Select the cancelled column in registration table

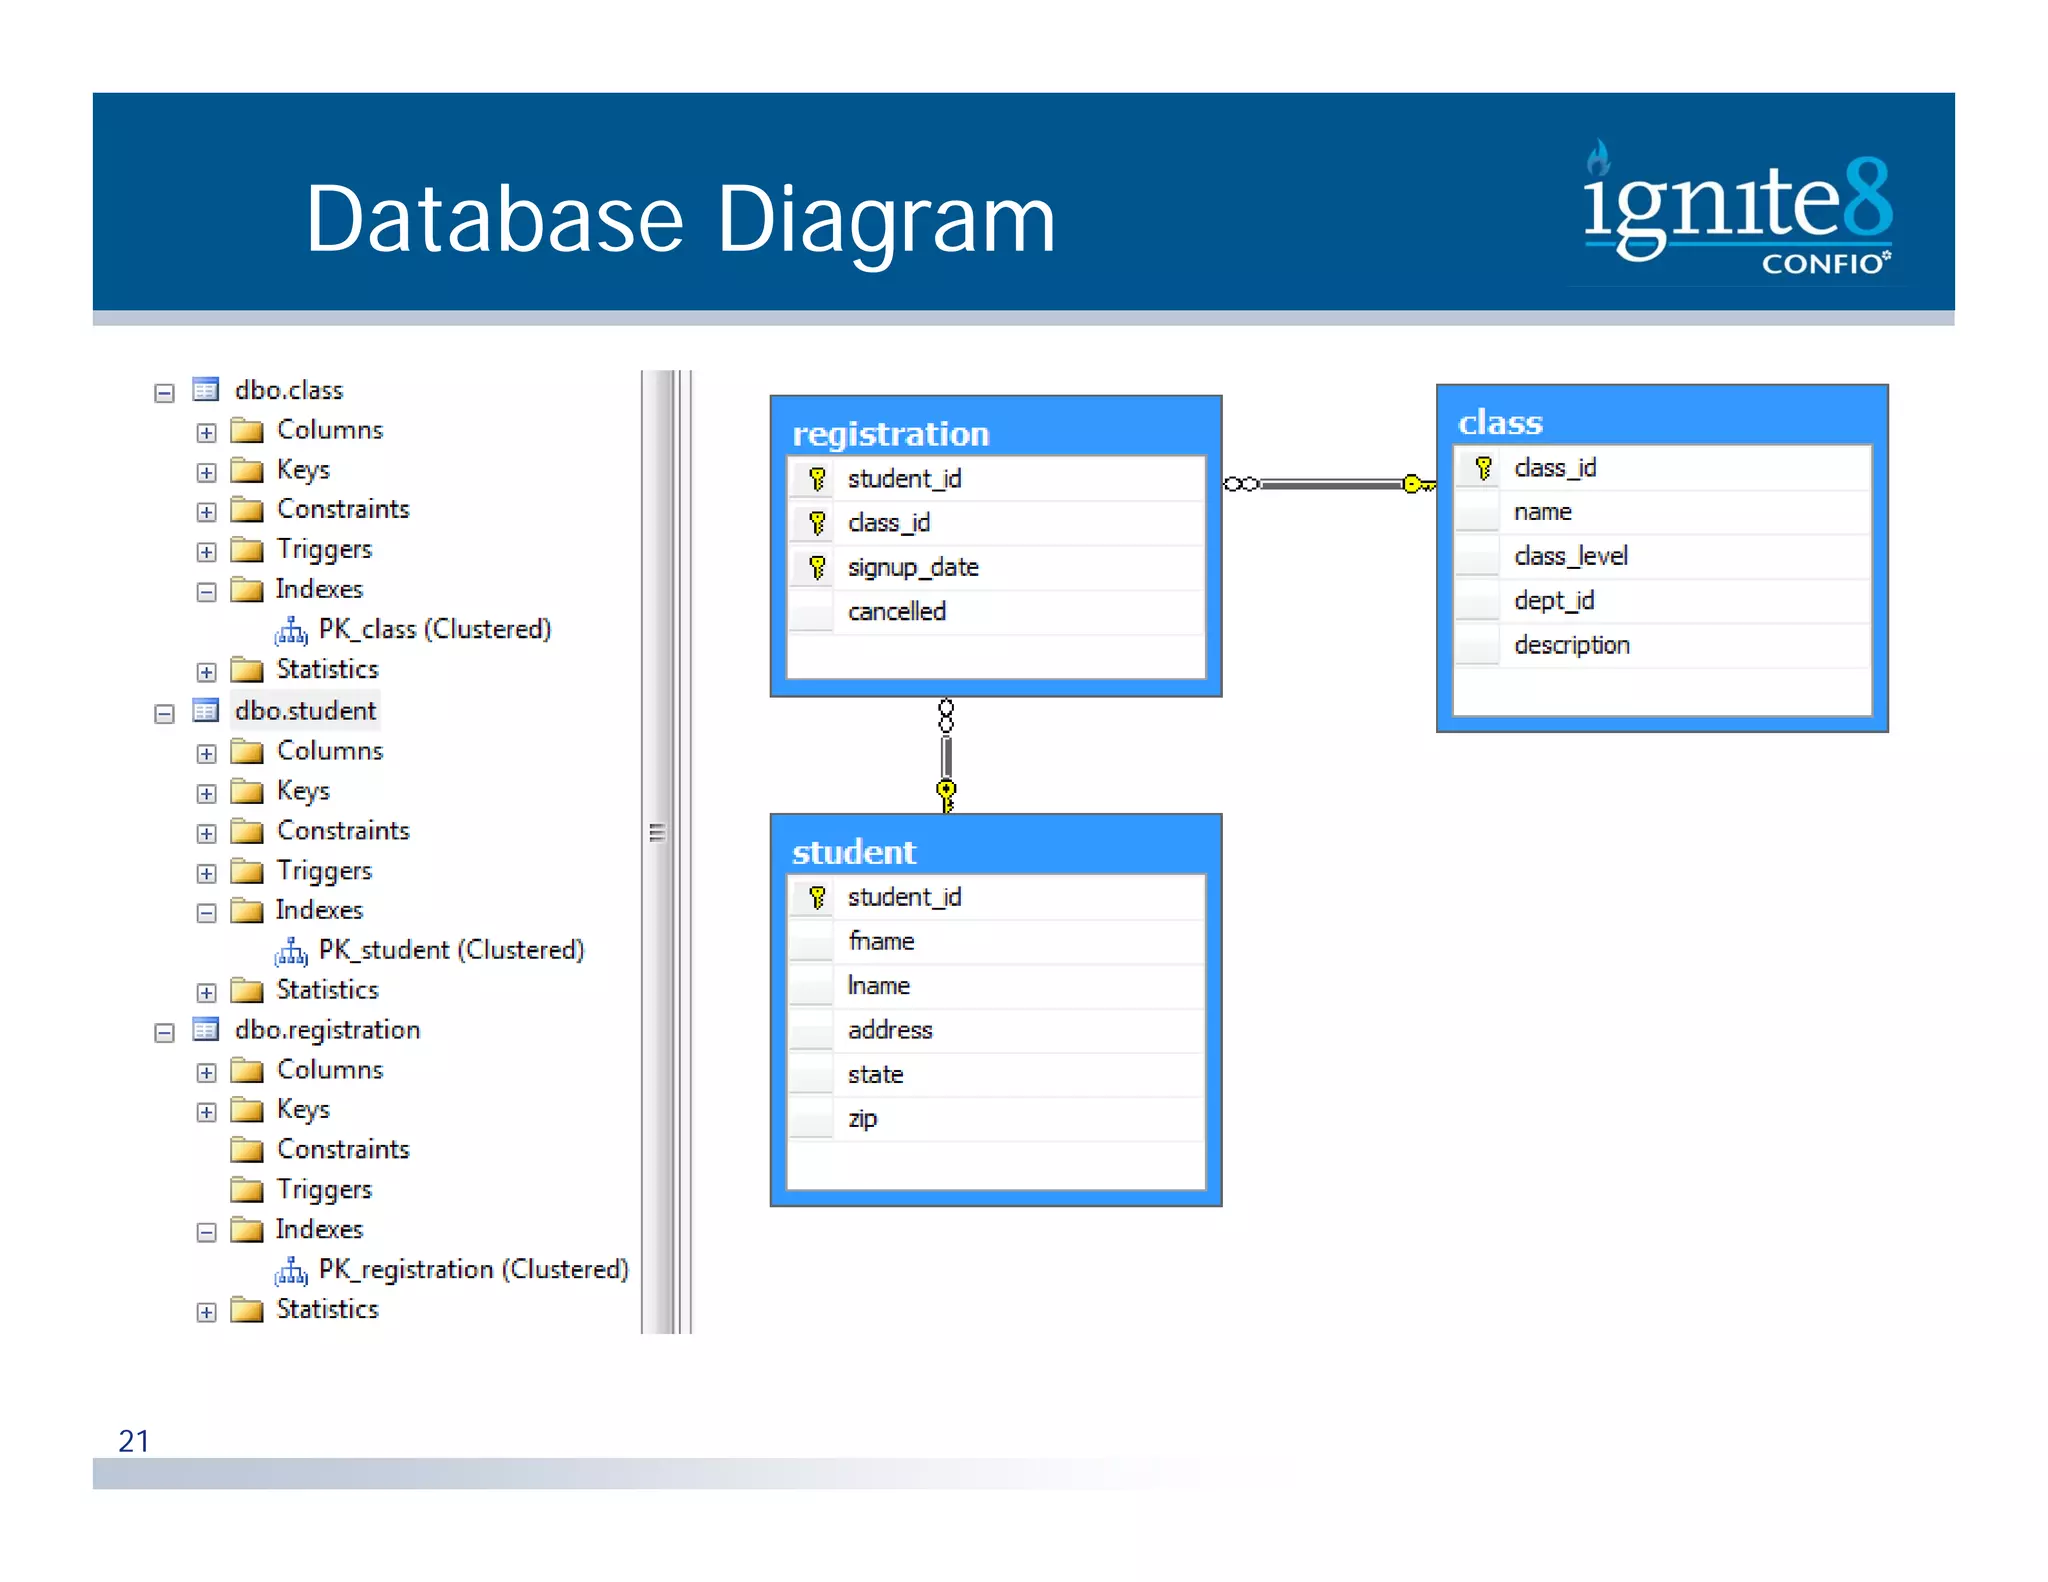(x=896, y=612)
